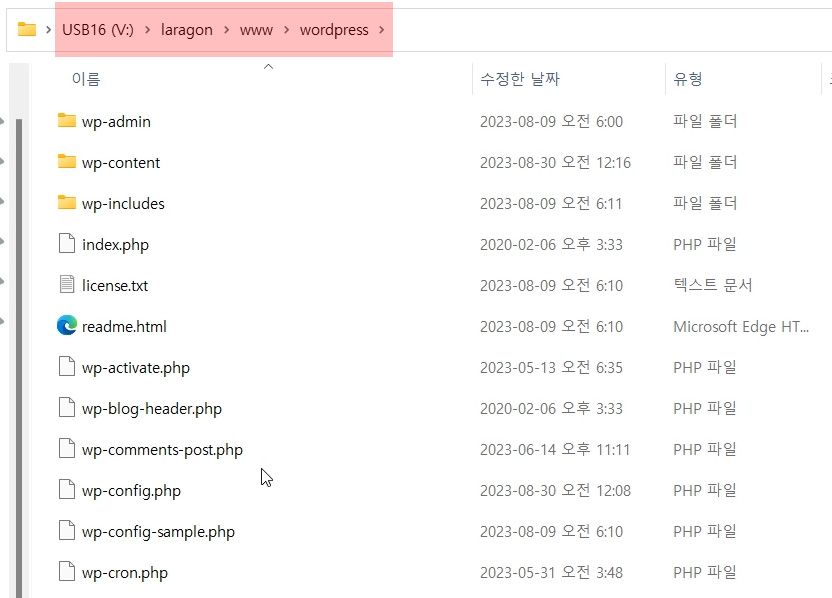Click the wp-blog-header.php file icon
Screen dimensions: 832x598
pos(66,408)
